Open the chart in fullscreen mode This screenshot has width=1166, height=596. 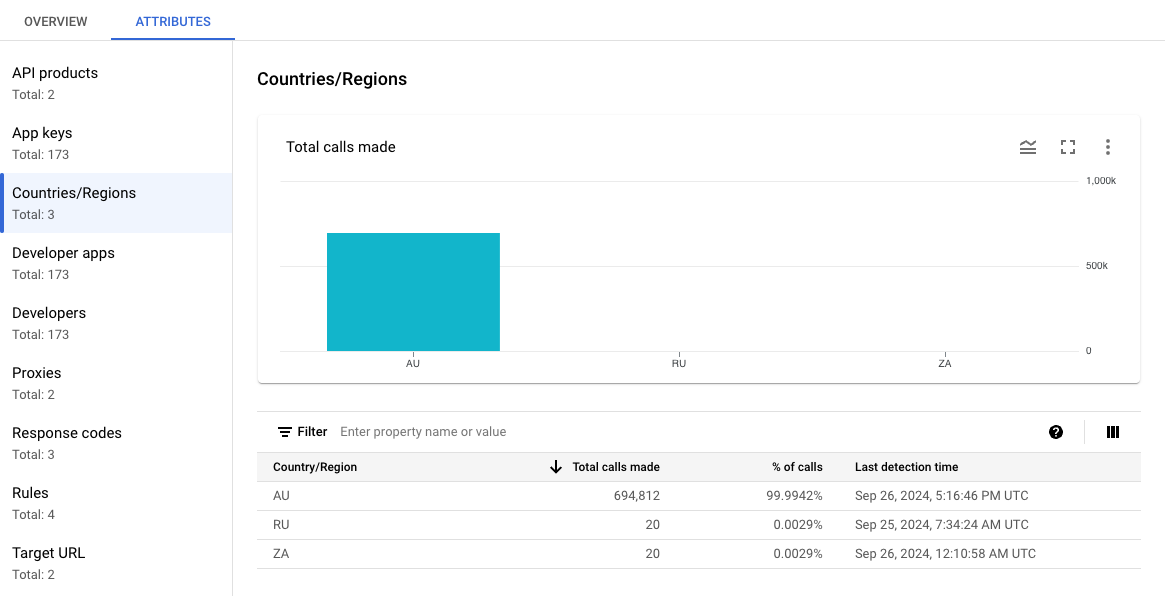(x=1068, y=147)
